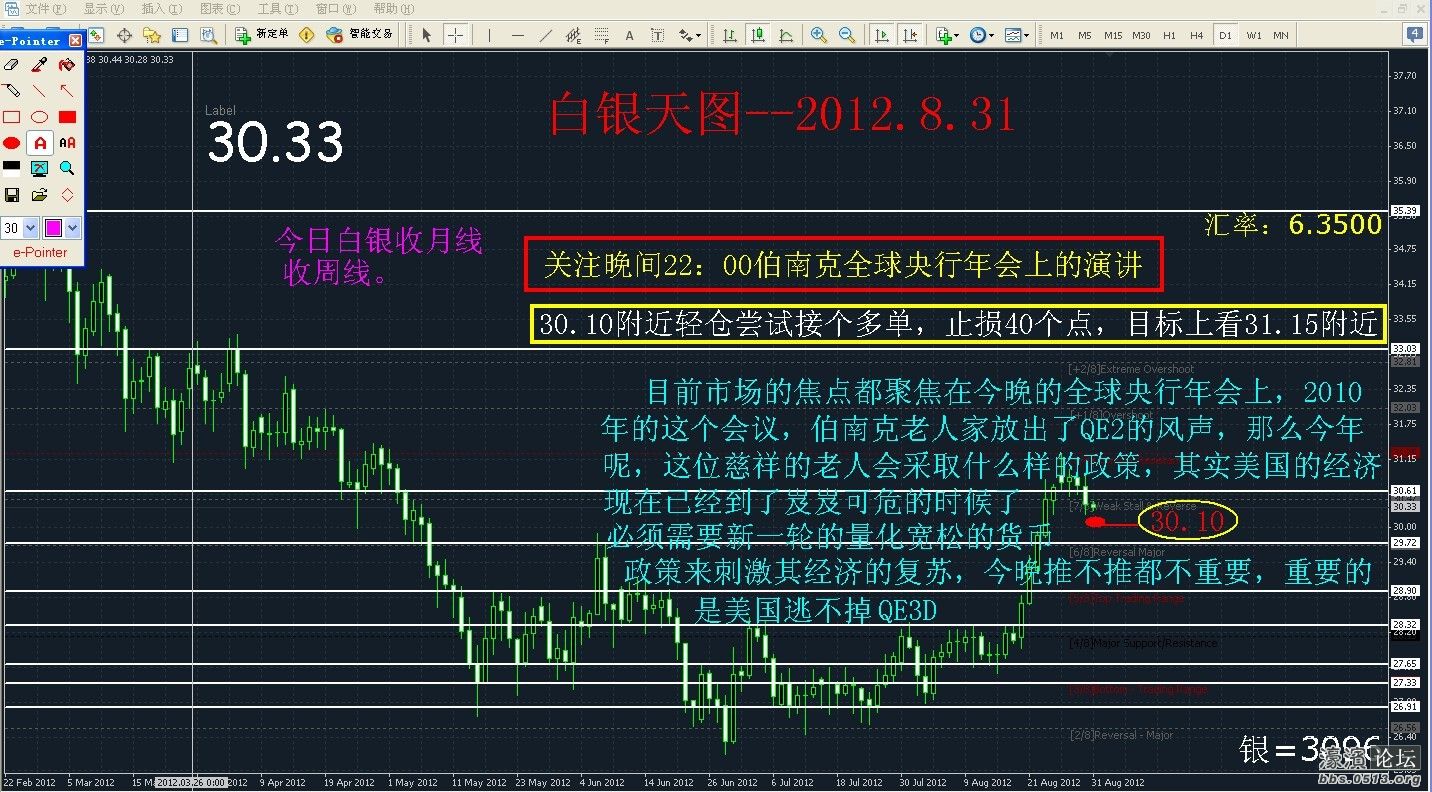Open the e-Pointer font size dropdown

point(30,228)
